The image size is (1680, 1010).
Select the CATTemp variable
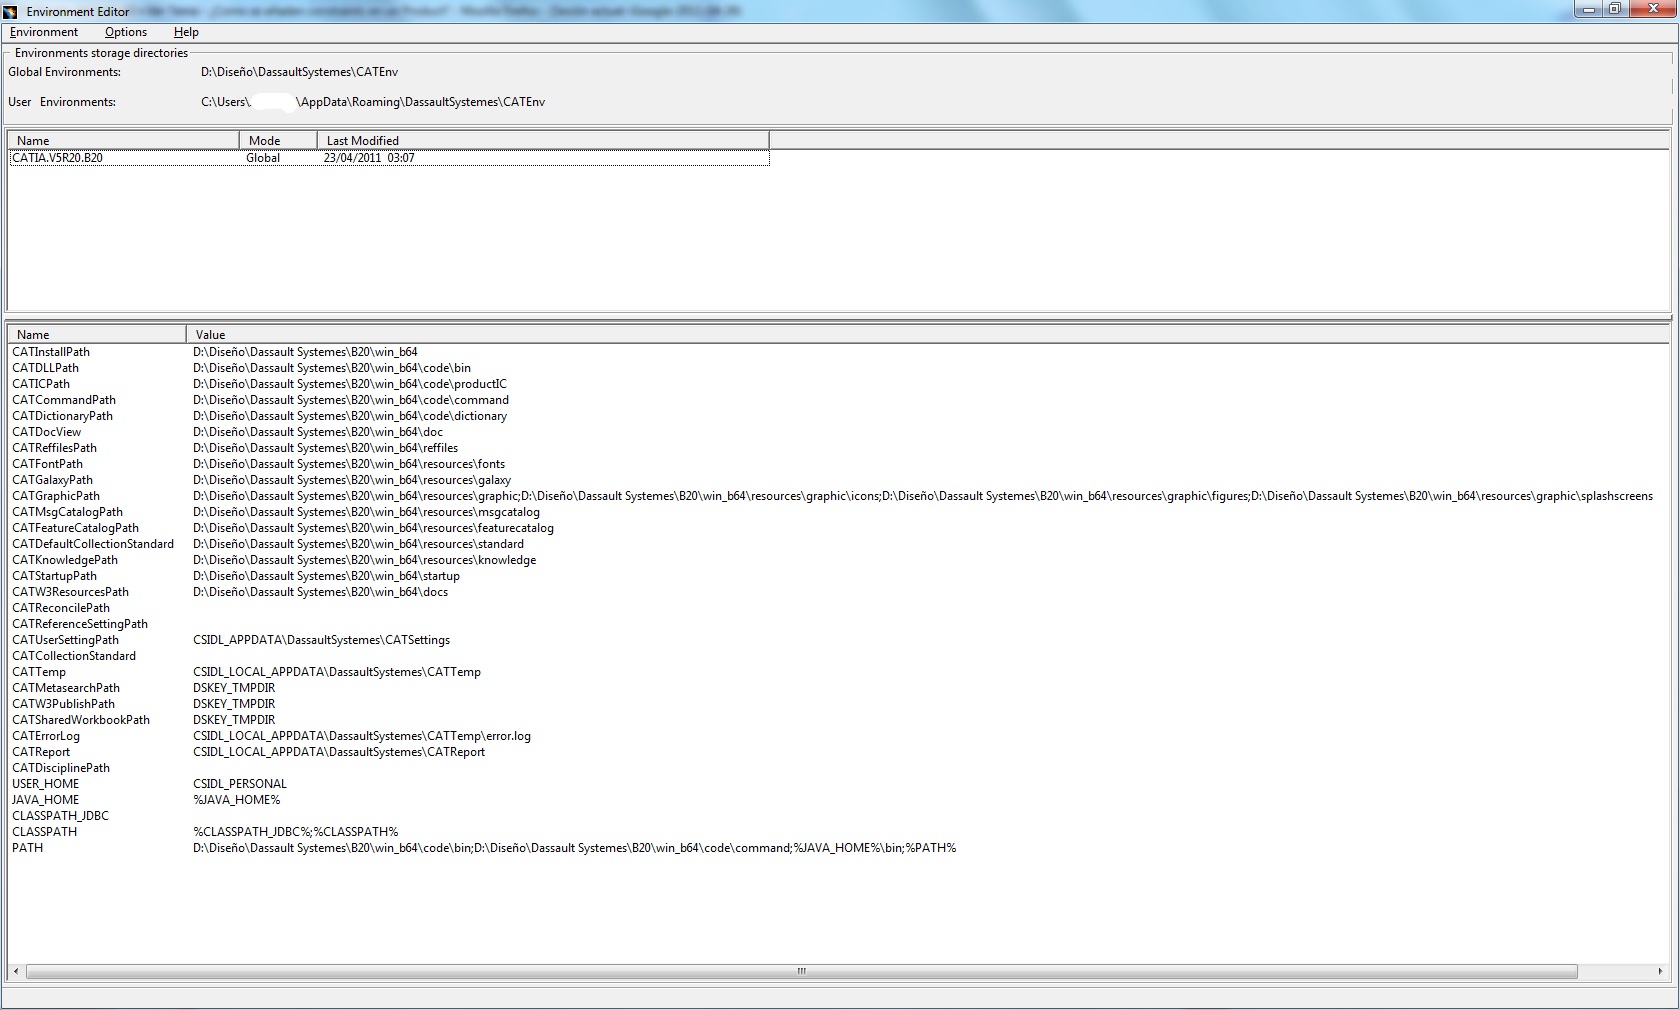click(x=39, y=672)
